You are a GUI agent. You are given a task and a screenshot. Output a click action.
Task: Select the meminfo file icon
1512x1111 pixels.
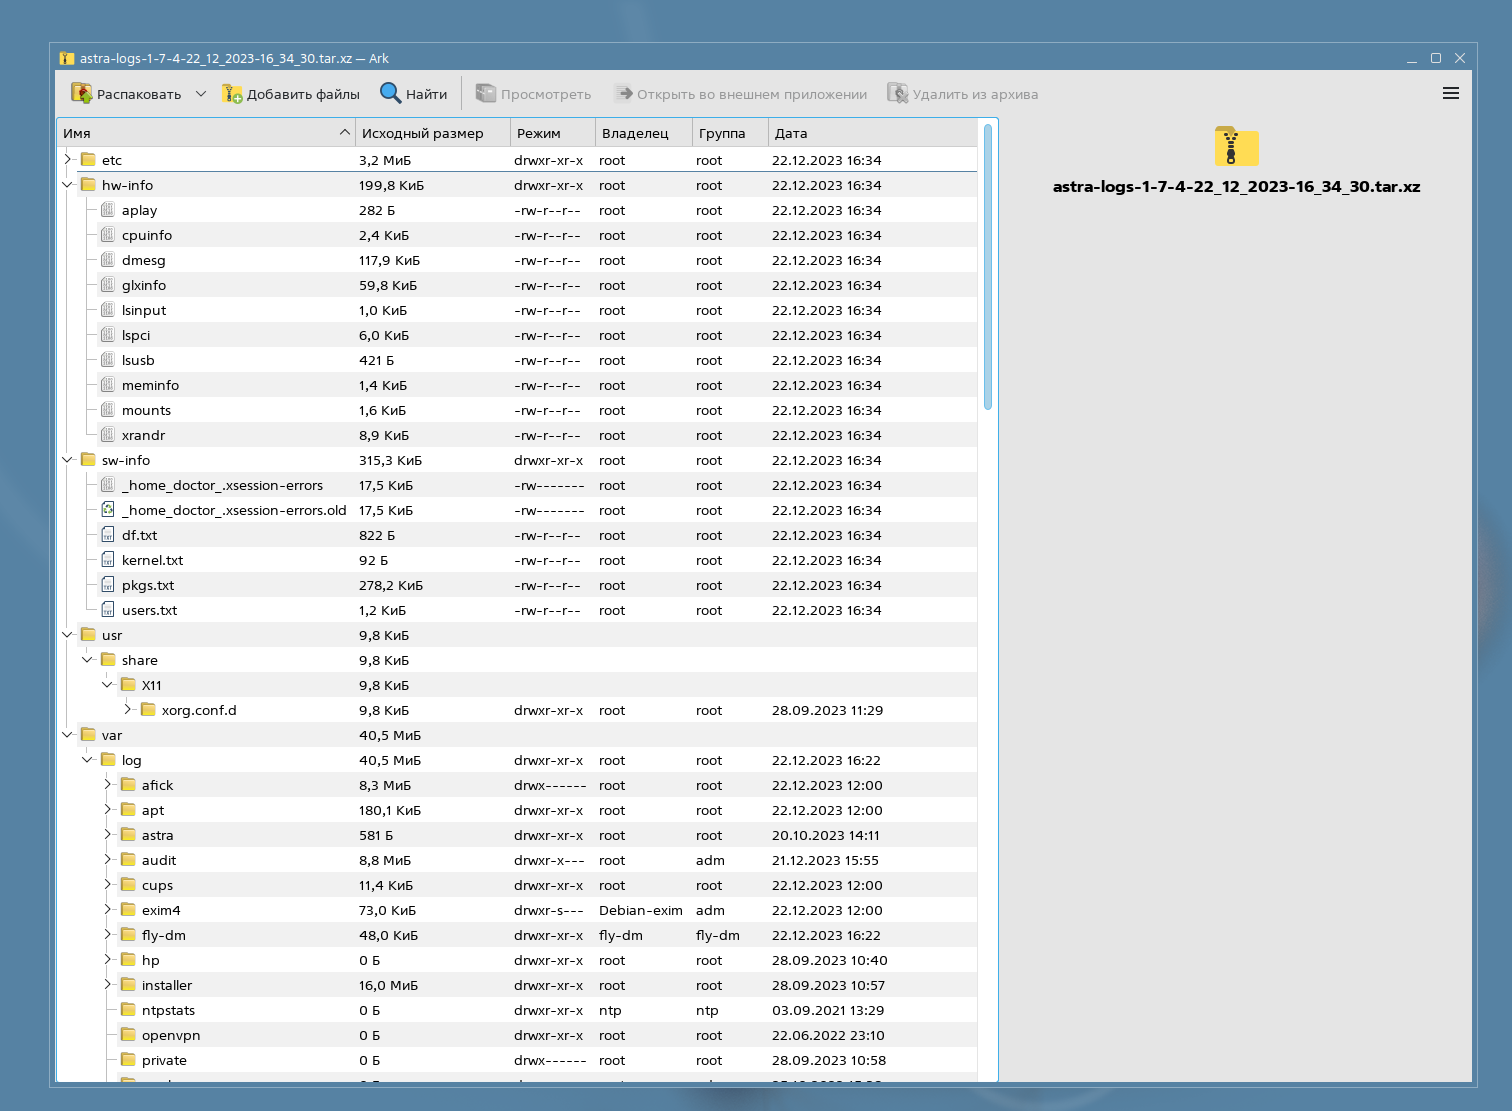pyautogui.click(x=108, y=385)
